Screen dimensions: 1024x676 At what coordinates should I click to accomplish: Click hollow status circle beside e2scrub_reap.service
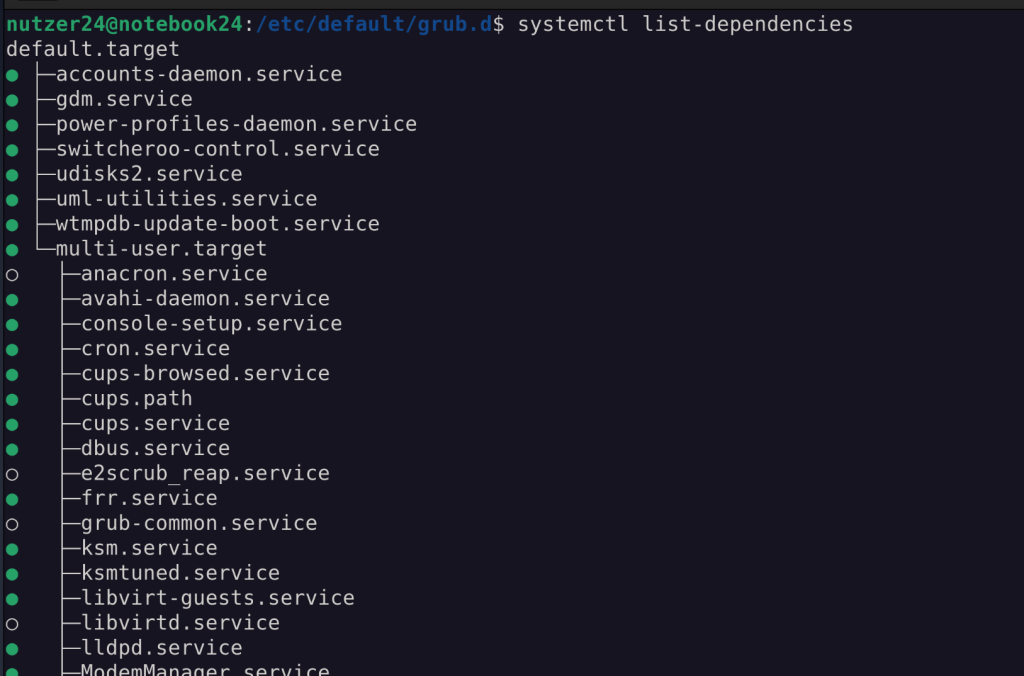pos(12,474)
